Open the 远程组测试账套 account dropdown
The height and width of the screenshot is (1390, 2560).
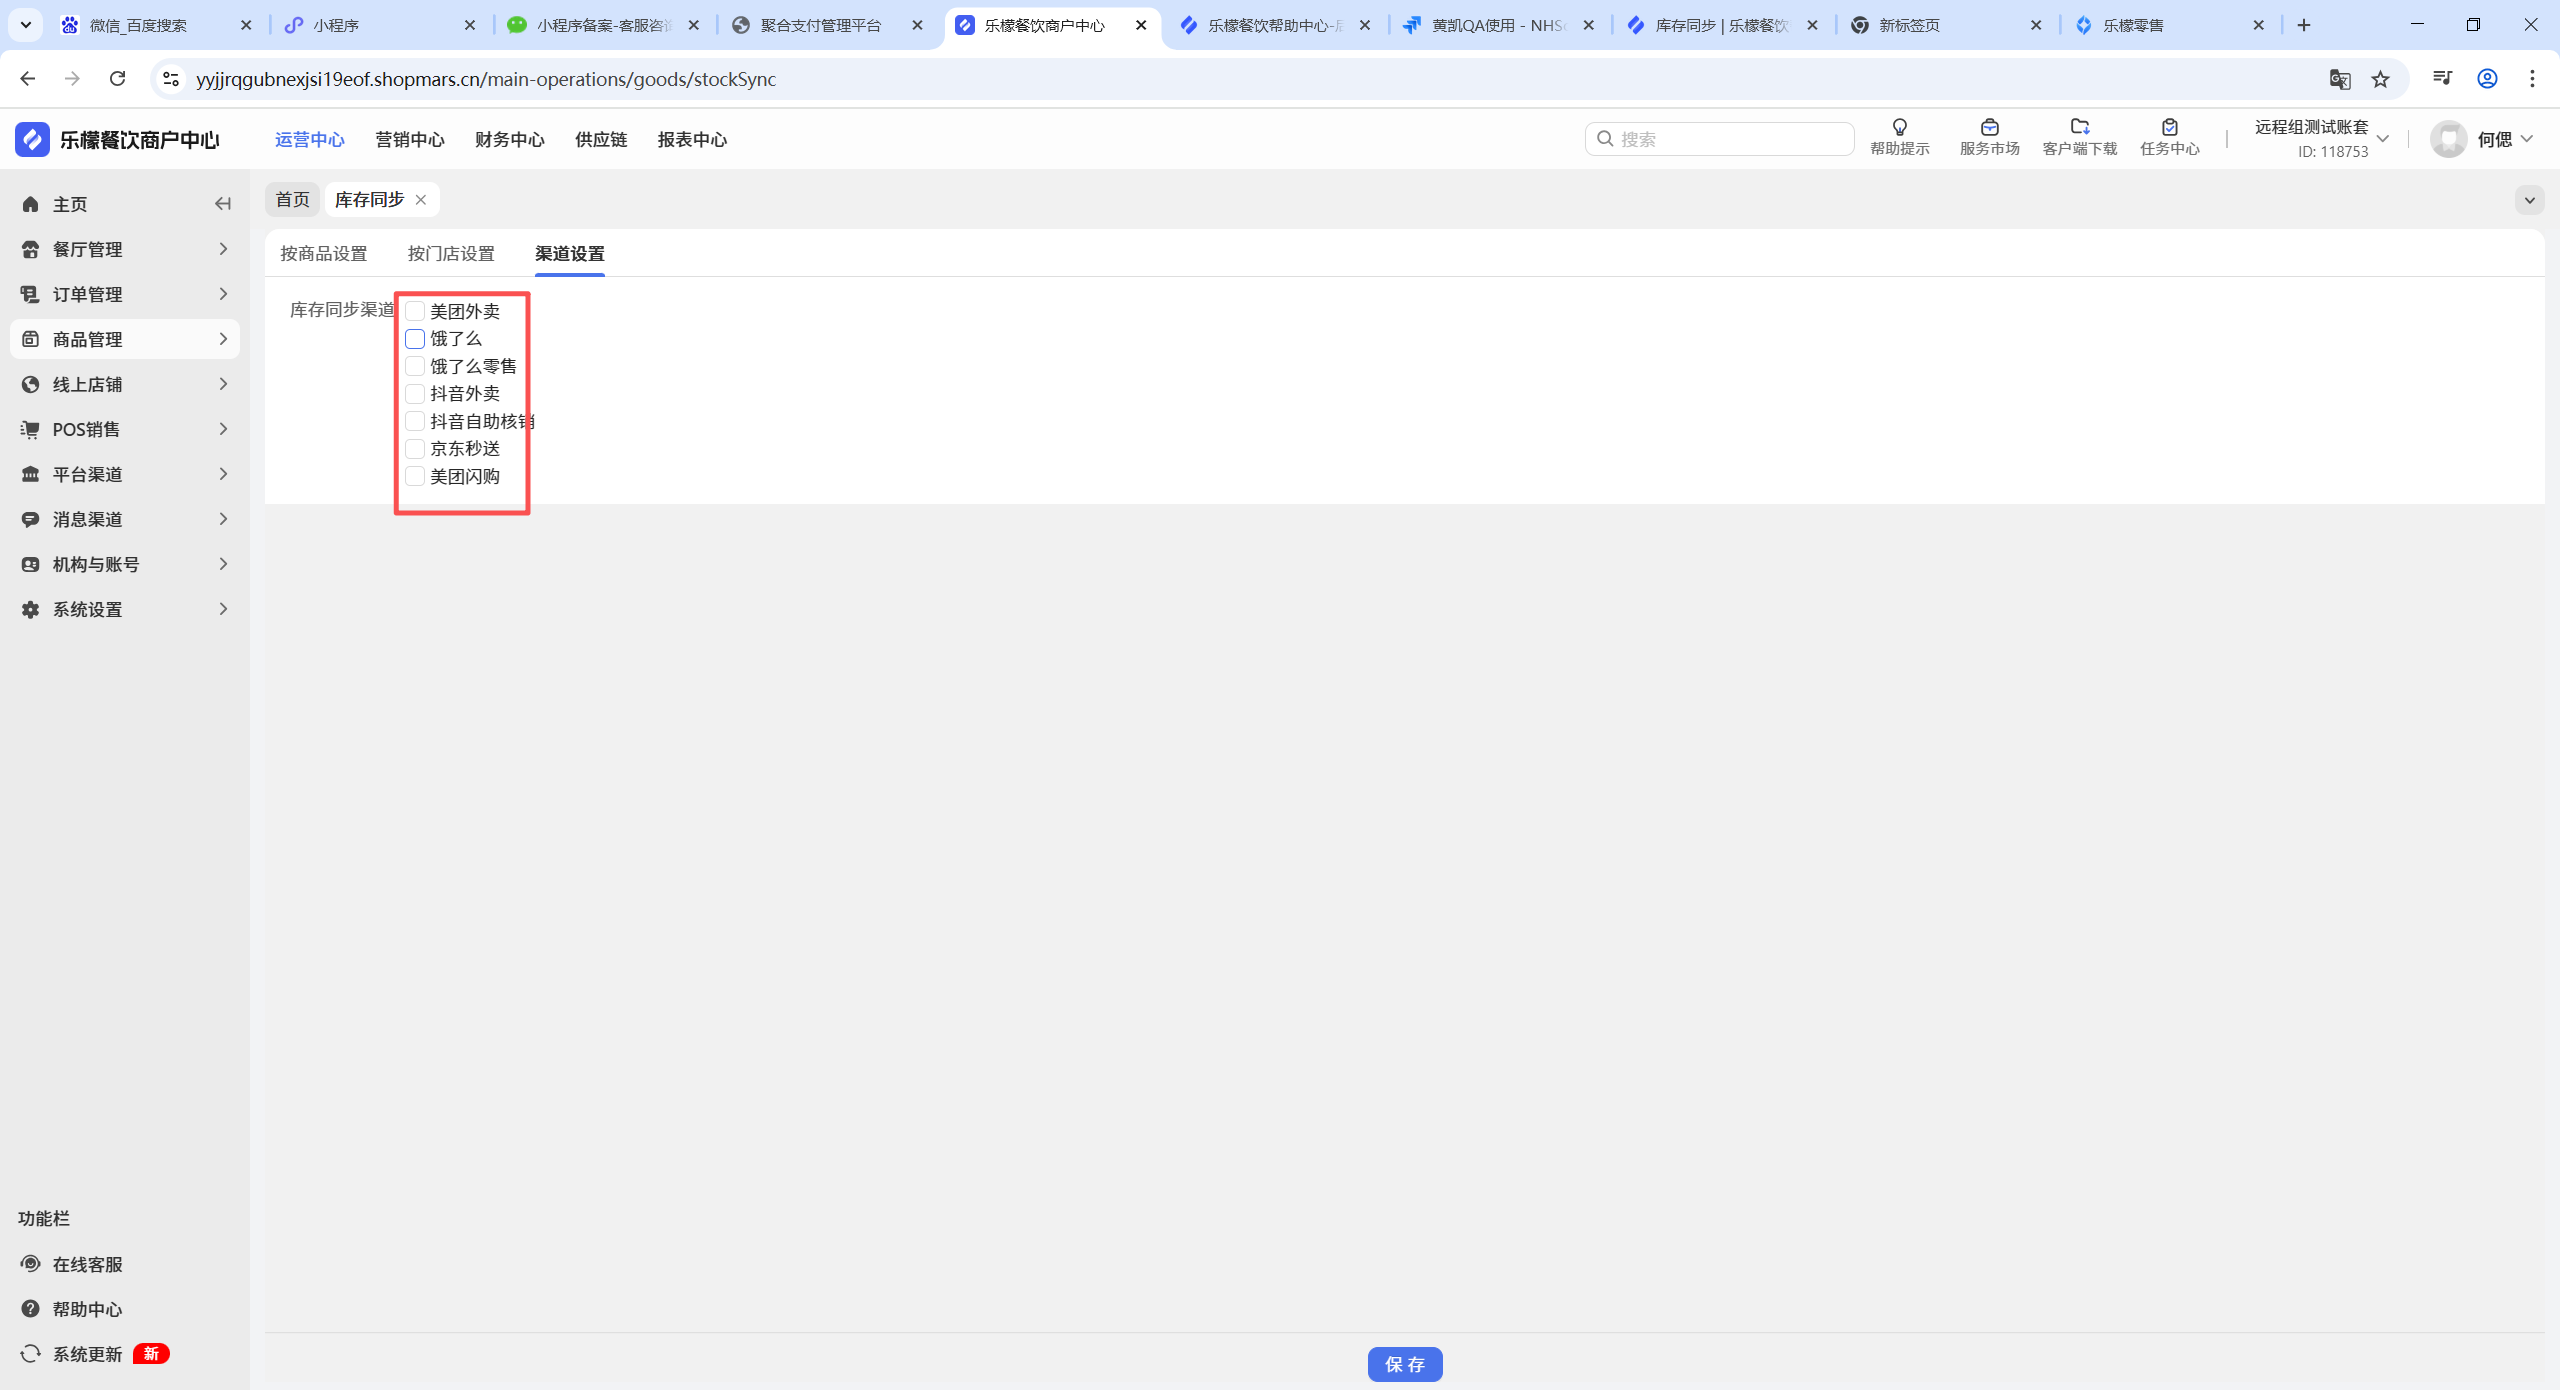pyautogui.click(x=2321, y=139)
